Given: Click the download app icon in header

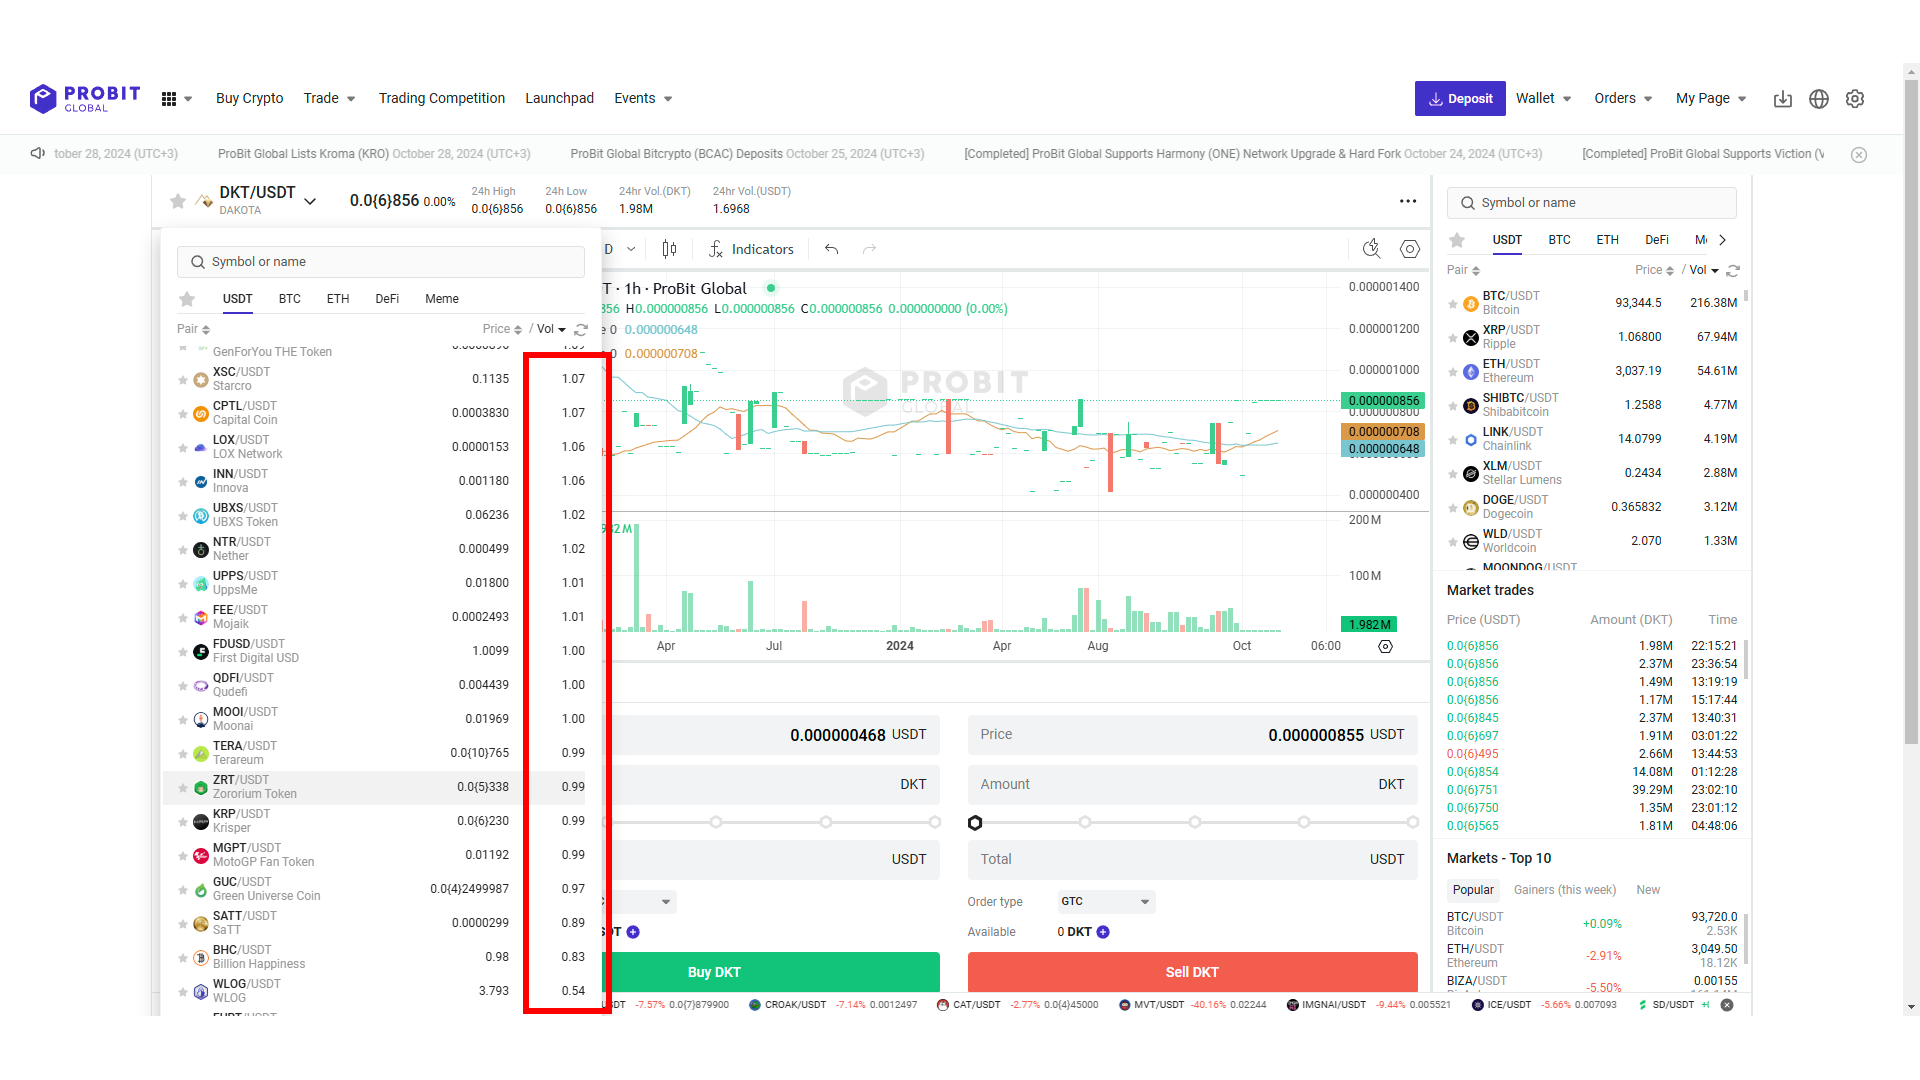Looking at the screenshot, I should tap(1783, 99).
